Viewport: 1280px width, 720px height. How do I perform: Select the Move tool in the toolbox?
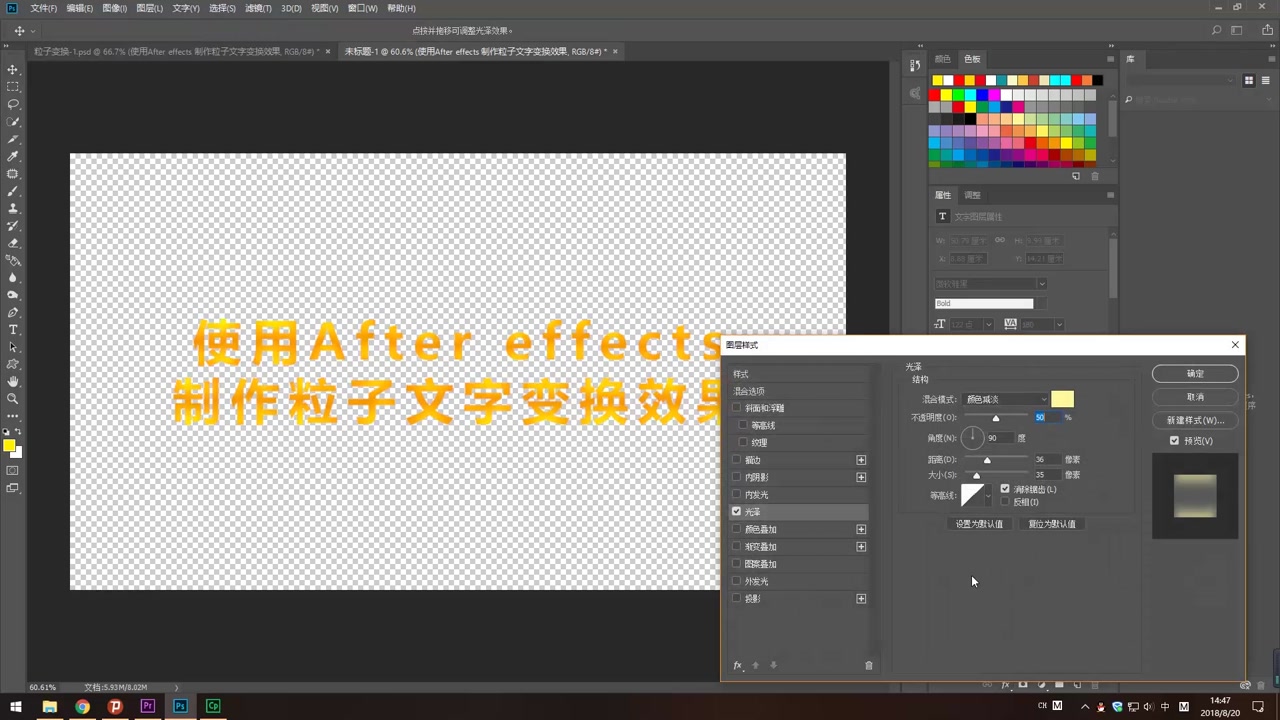13,69
